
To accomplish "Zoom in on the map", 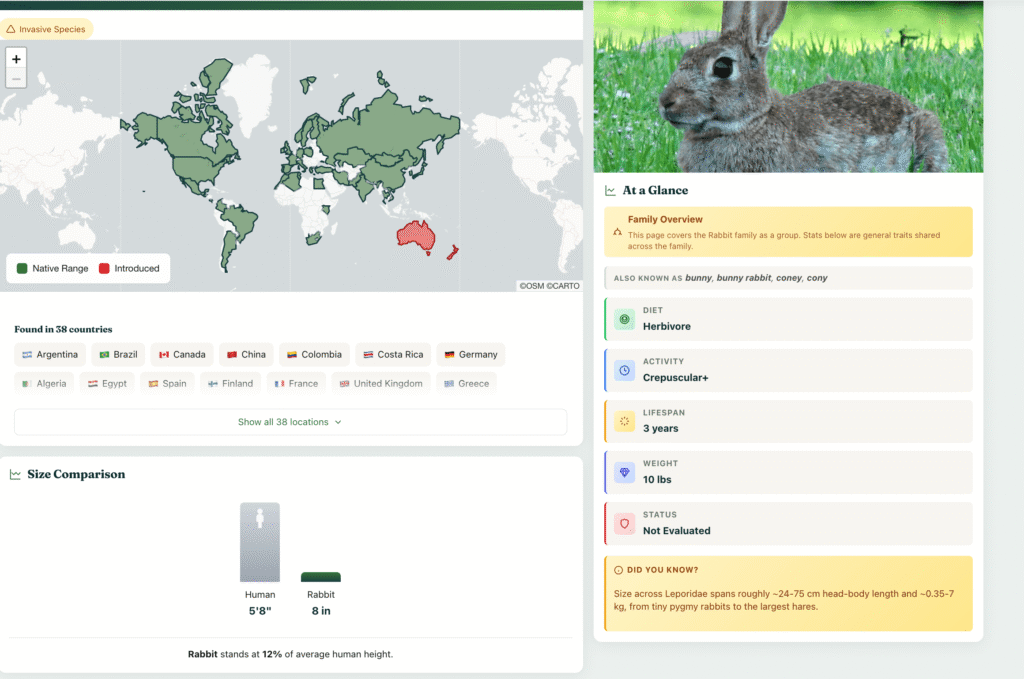I will 16,59.
